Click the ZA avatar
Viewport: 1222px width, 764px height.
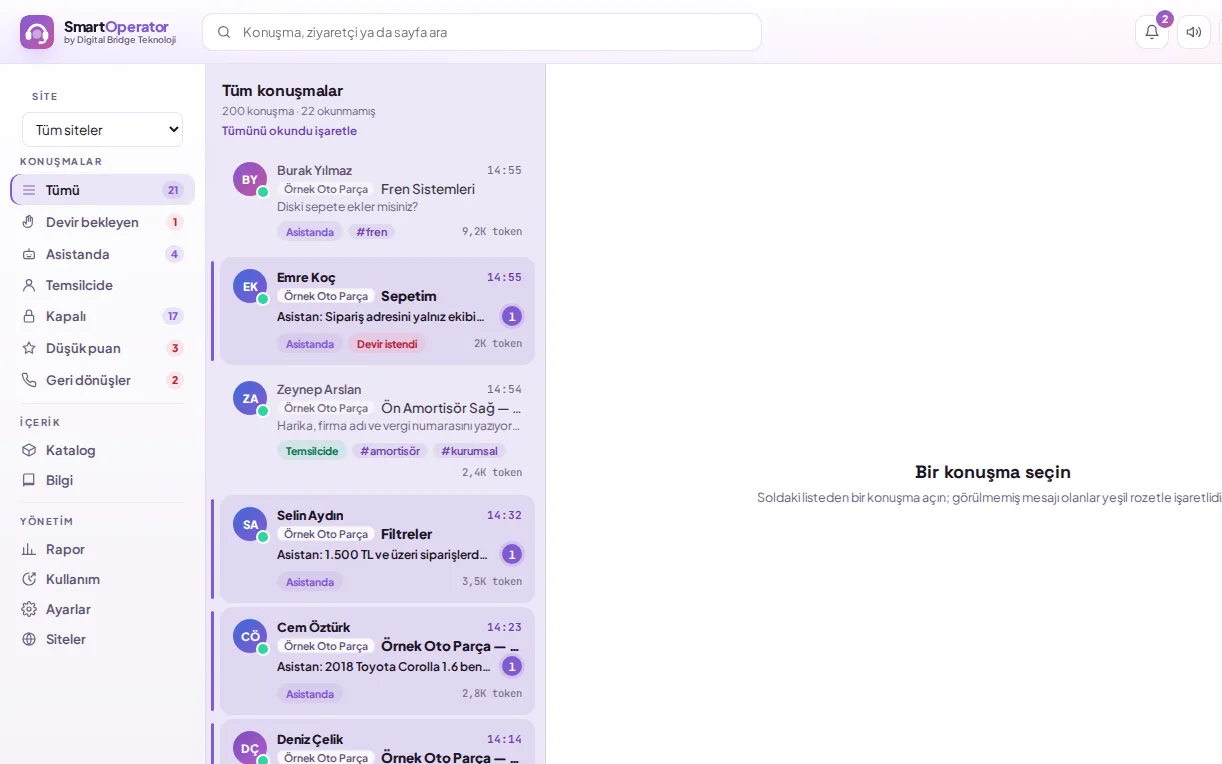pos(250,398)
